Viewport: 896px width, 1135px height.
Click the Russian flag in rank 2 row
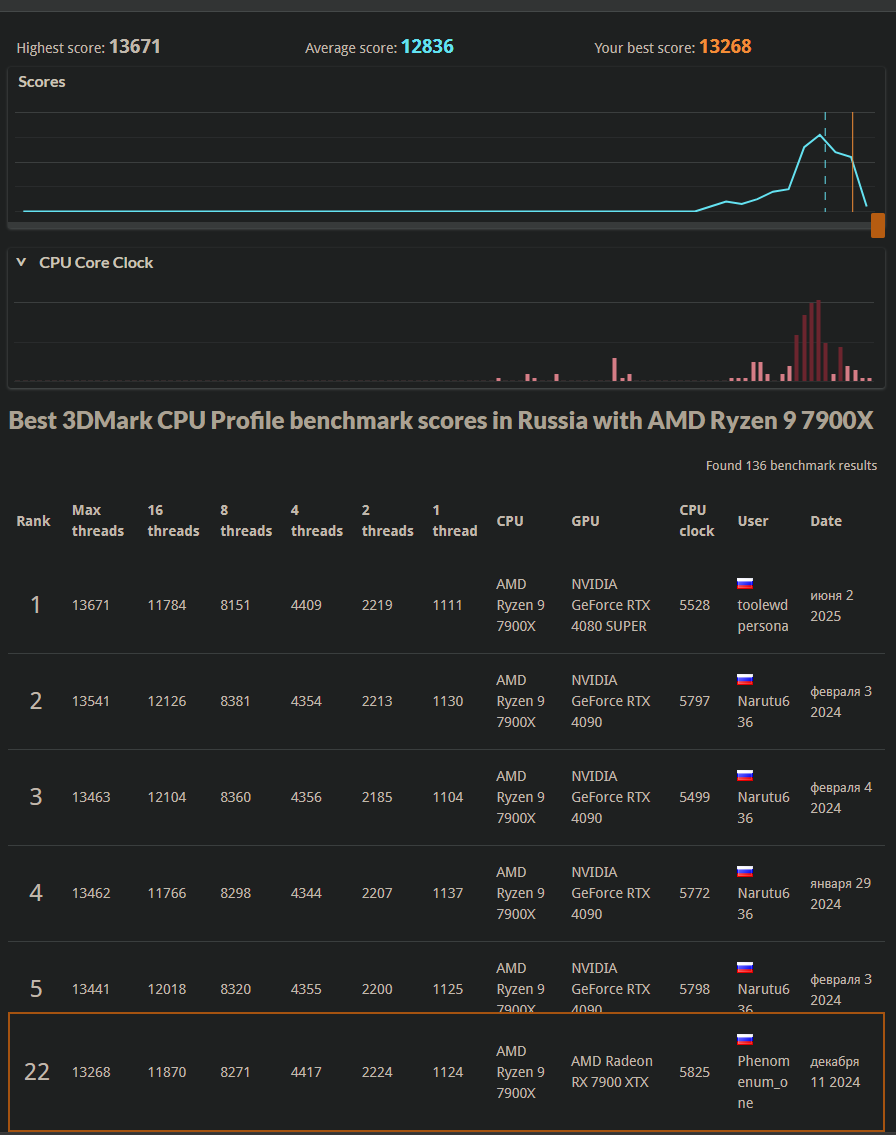(745, 679)
